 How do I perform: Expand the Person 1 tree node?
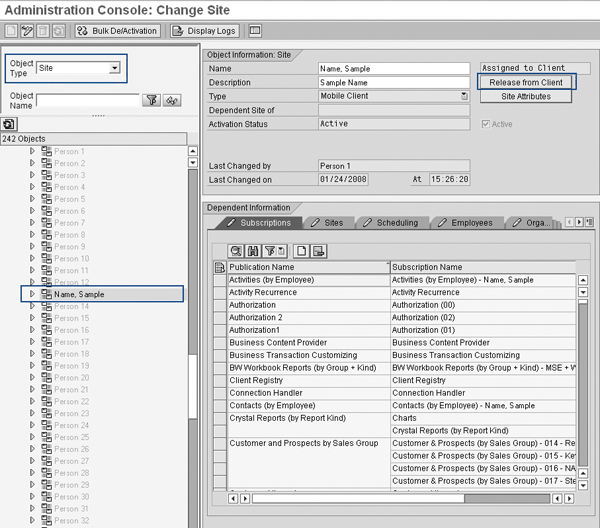(x=32, y=151)
